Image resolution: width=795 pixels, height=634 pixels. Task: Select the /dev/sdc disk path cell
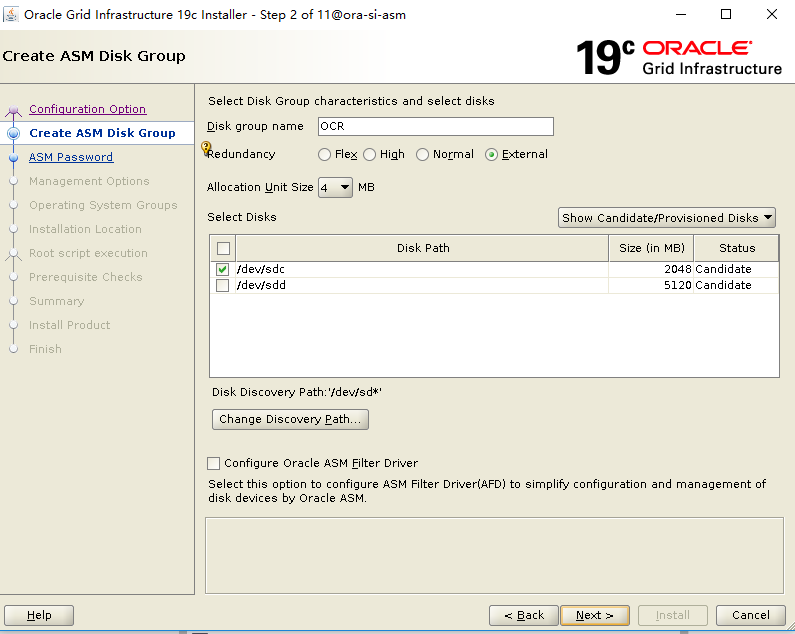pos(422,269)
